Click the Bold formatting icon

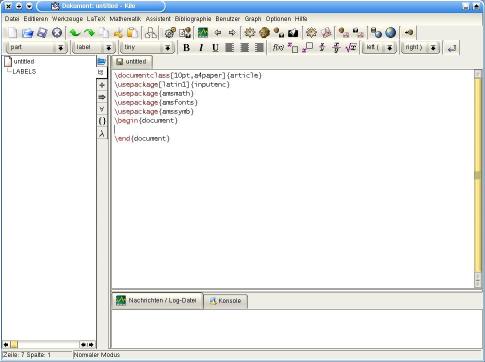click(x=187, y=48)
